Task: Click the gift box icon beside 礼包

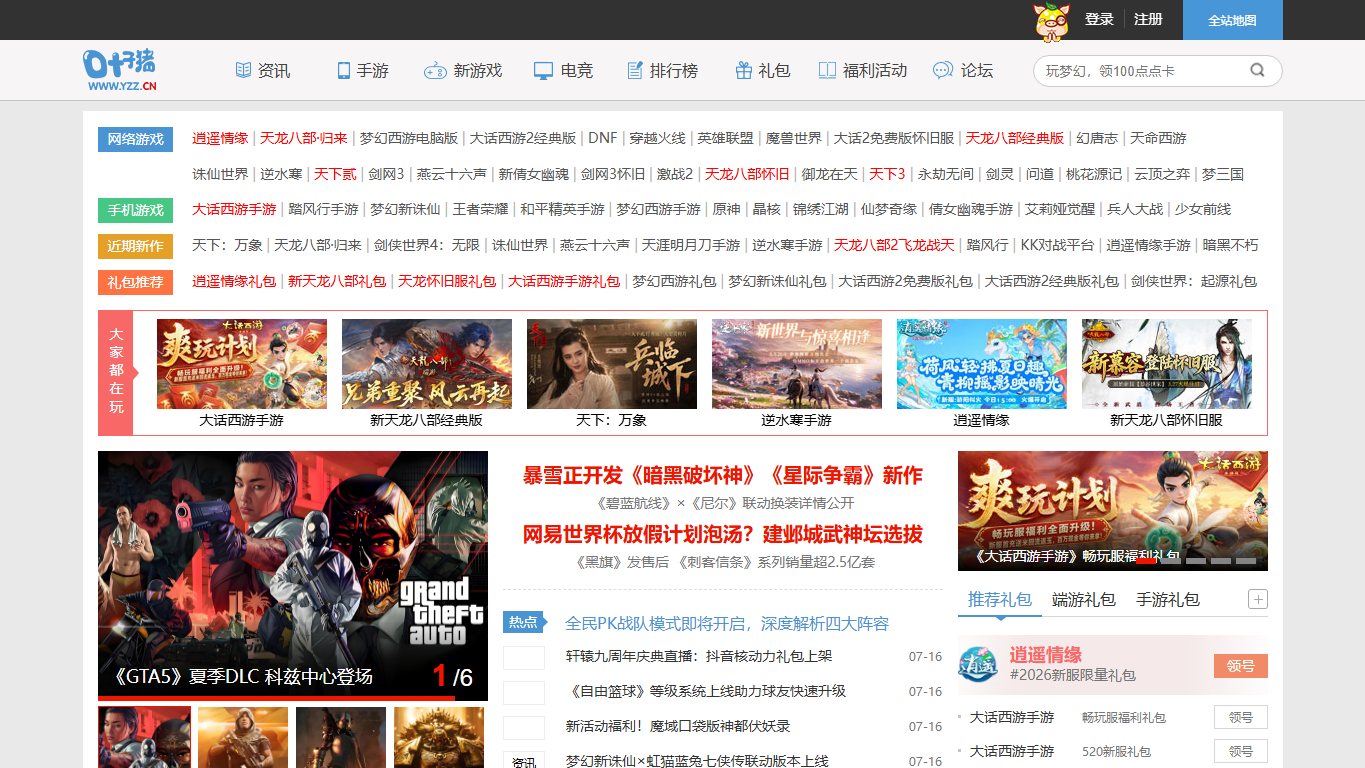Action: (743, 70)
